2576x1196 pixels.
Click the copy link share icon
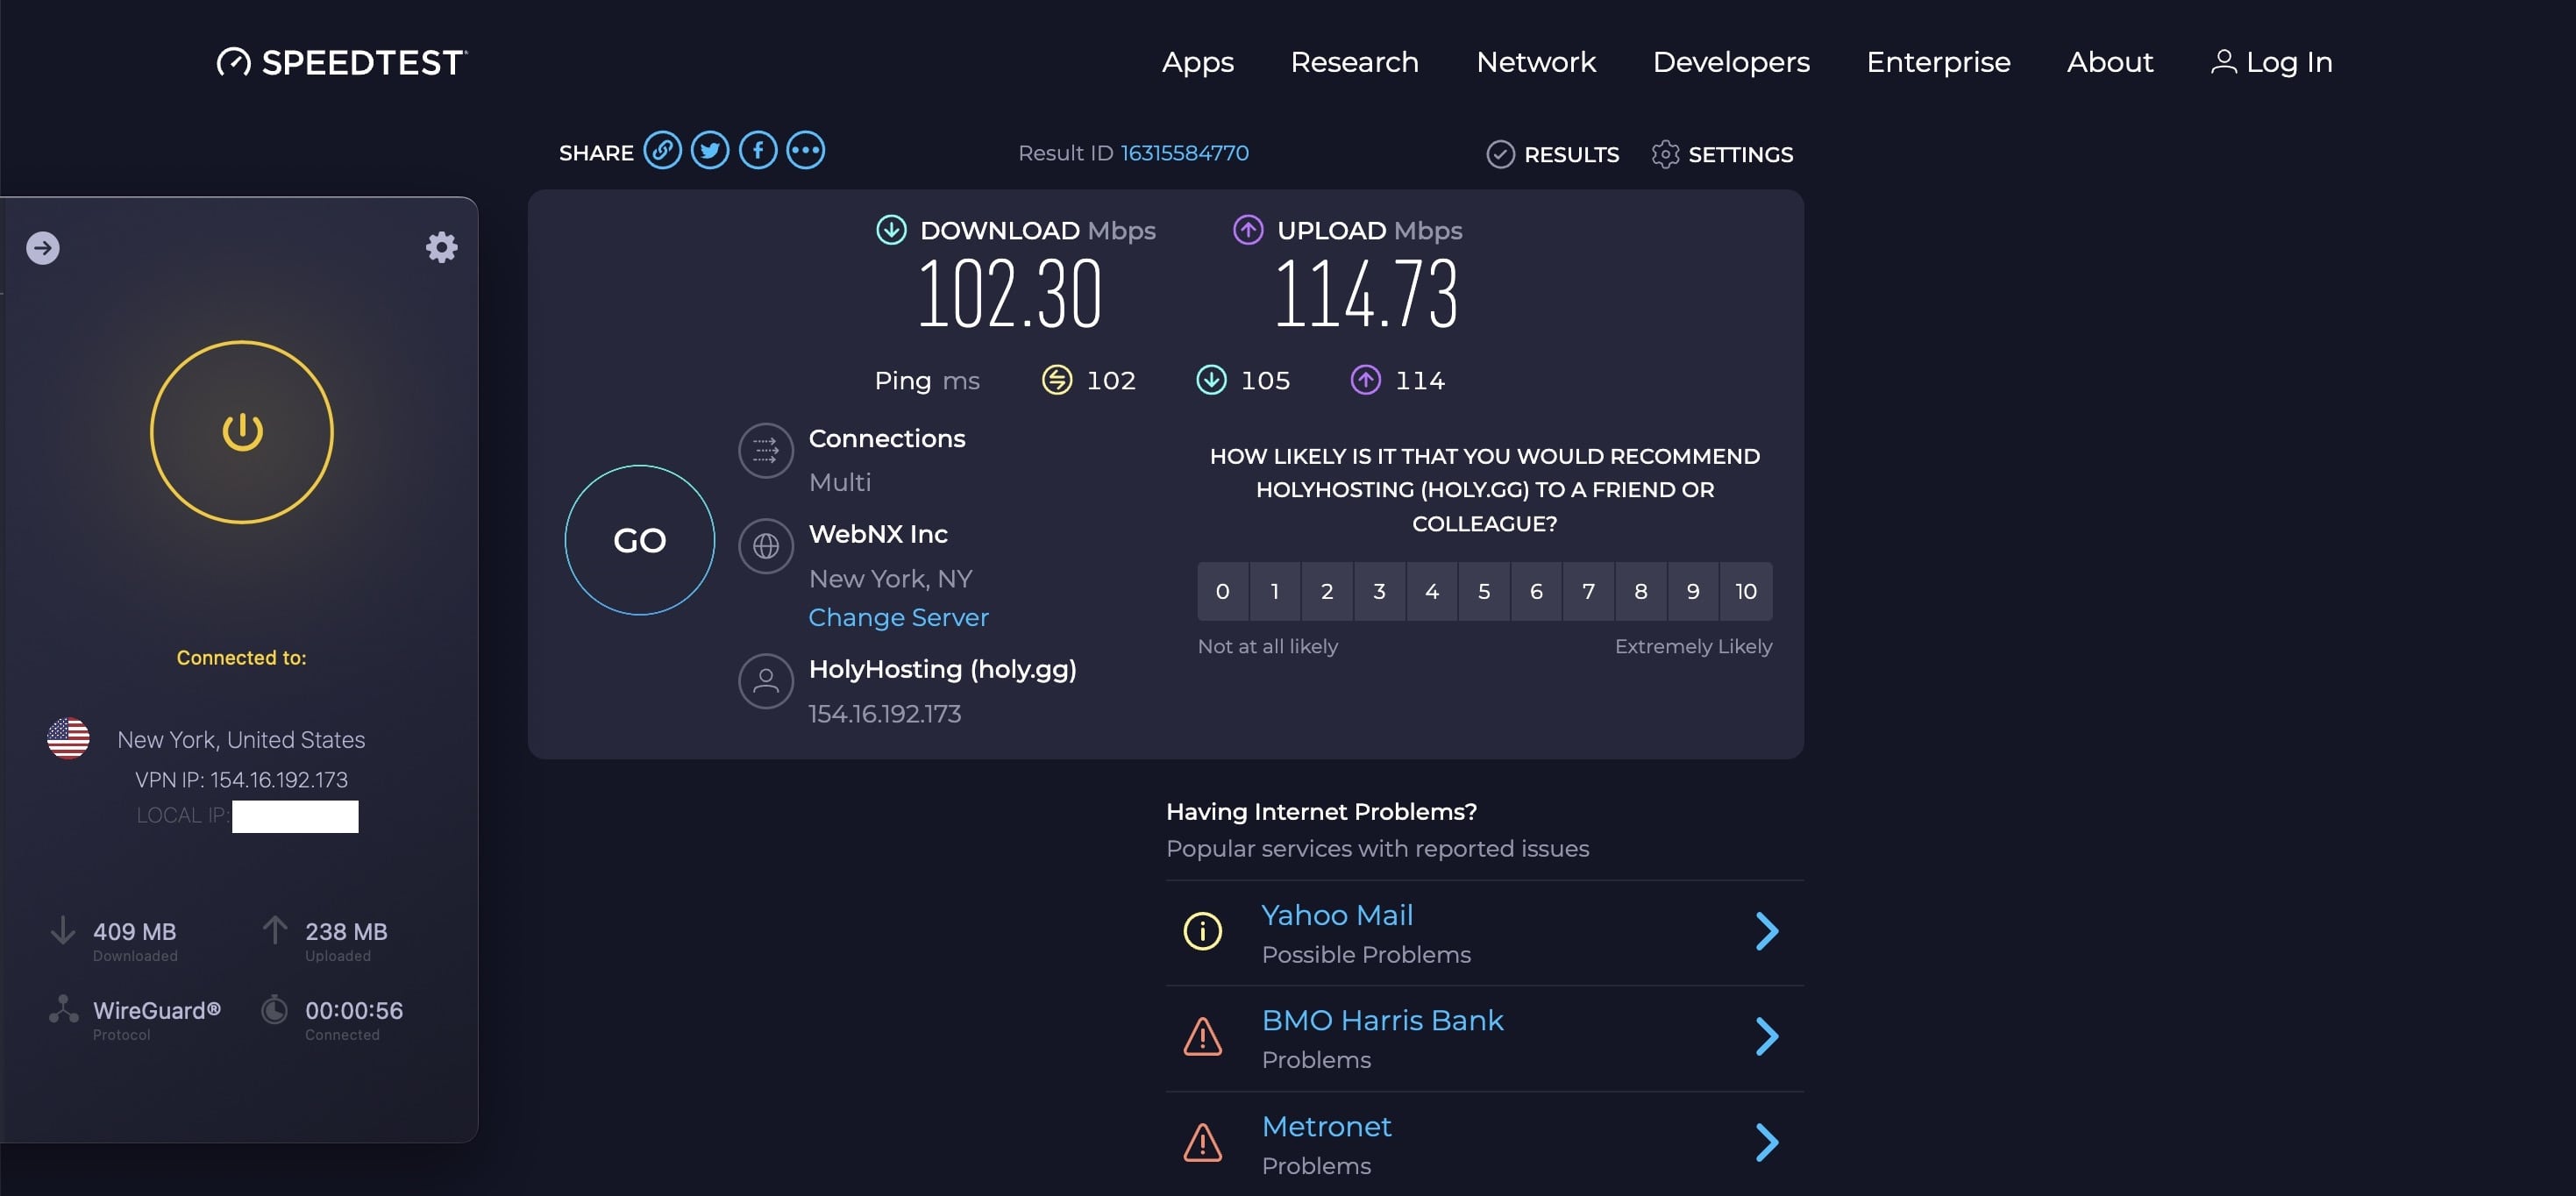click(x=662, y=151)
